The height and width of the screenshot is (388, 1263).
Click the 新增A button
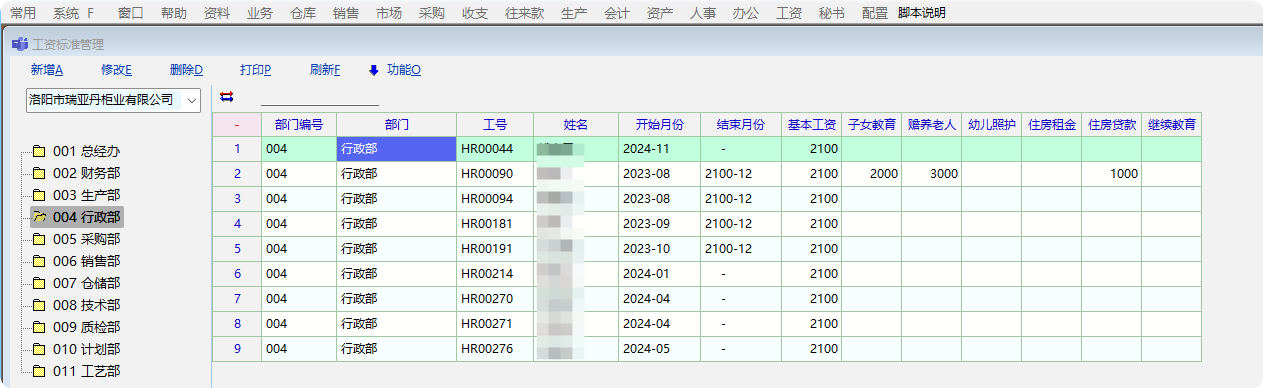coord(47,70)
